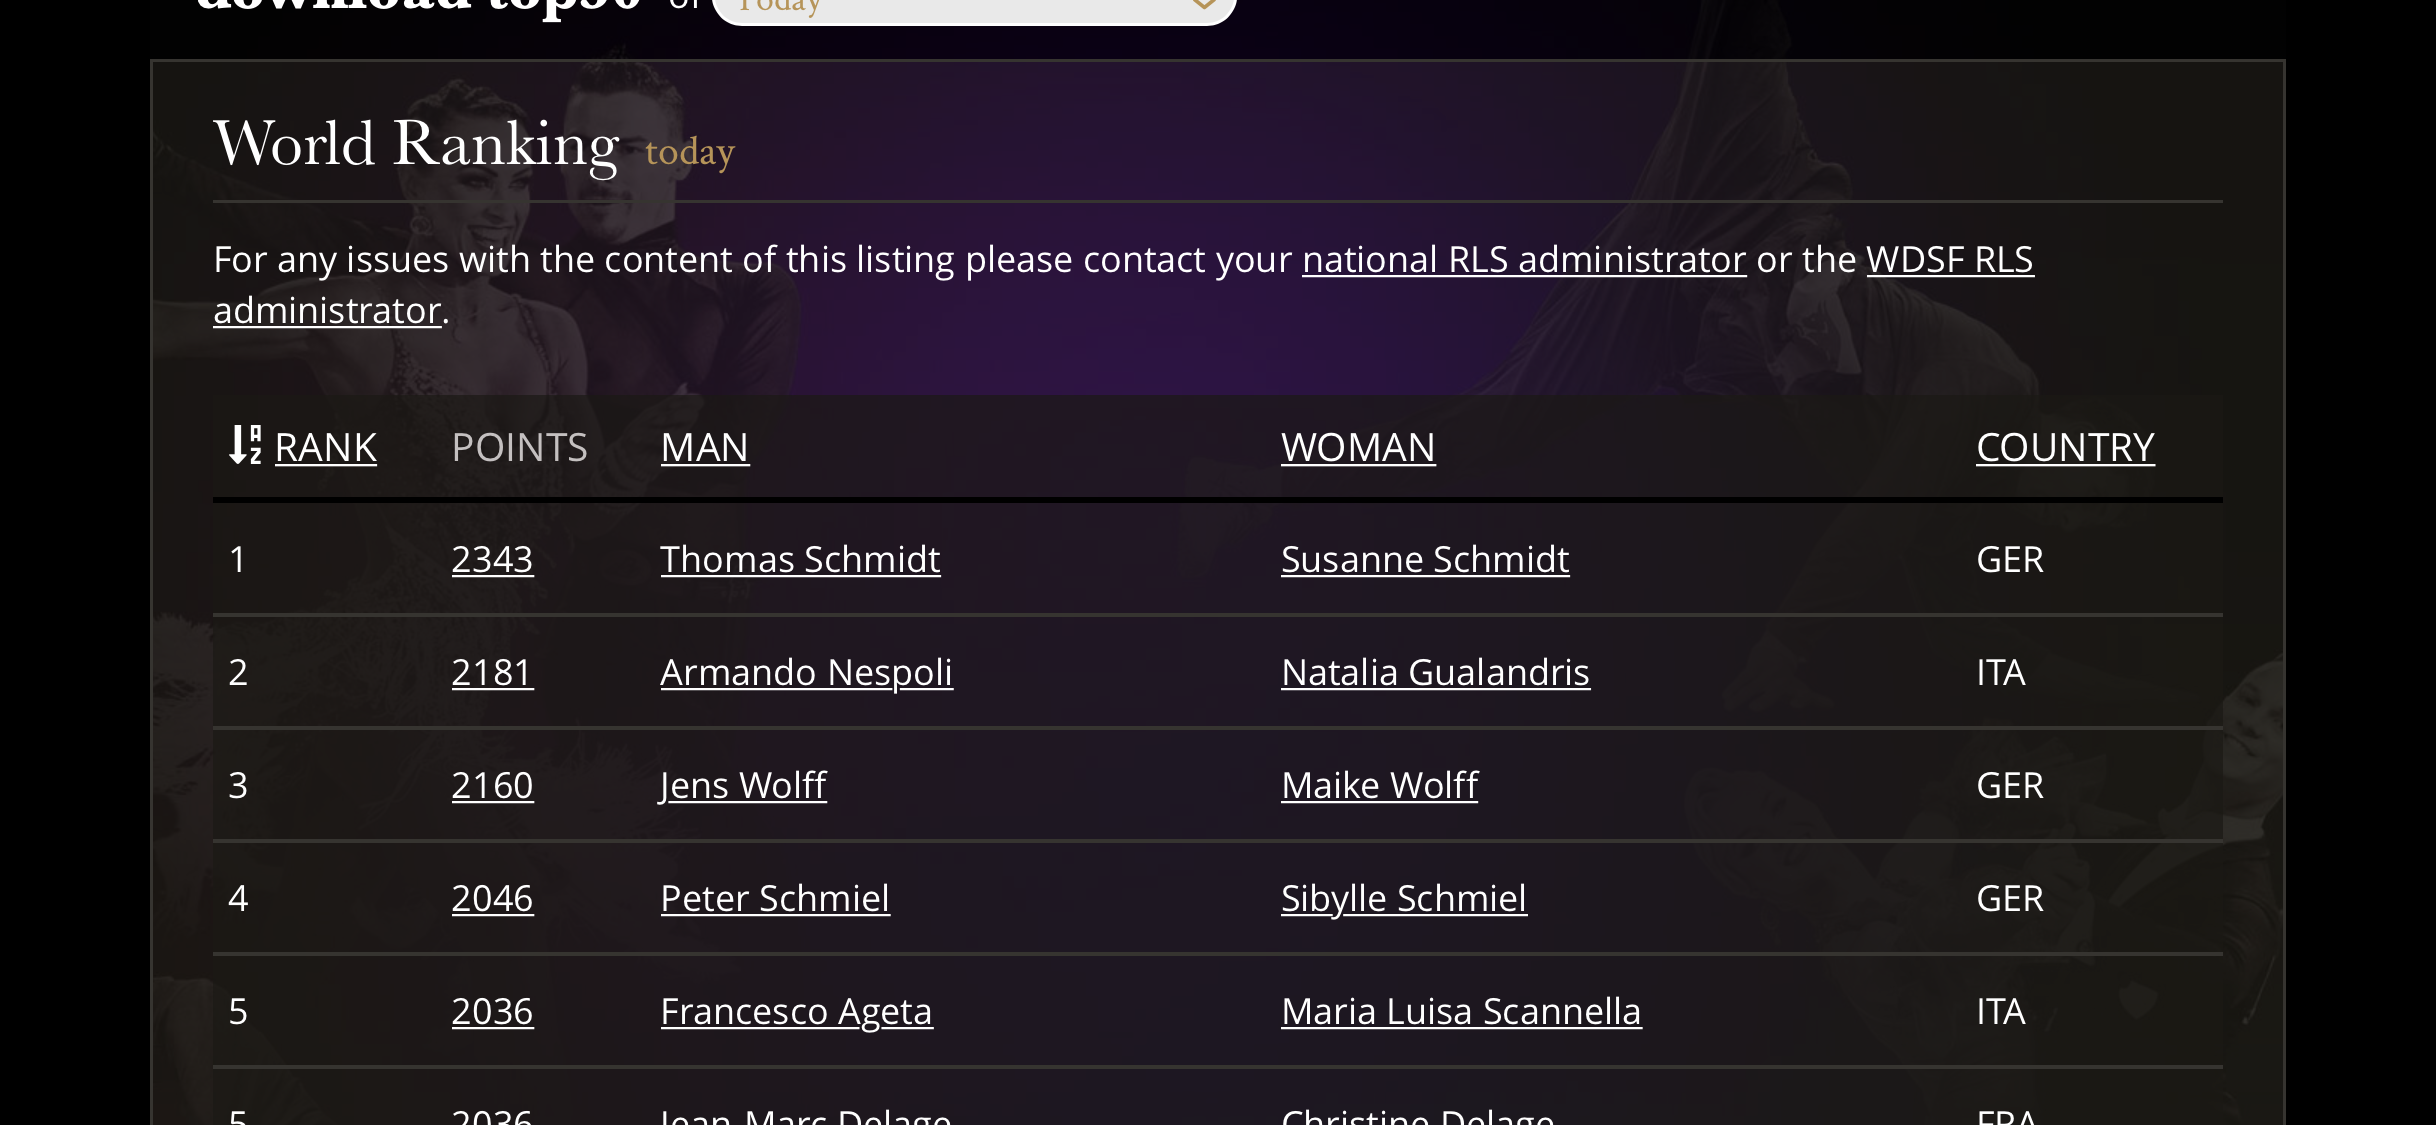View points detail 2343
The image size is (2436, 1125).
(x=492, y=559)
